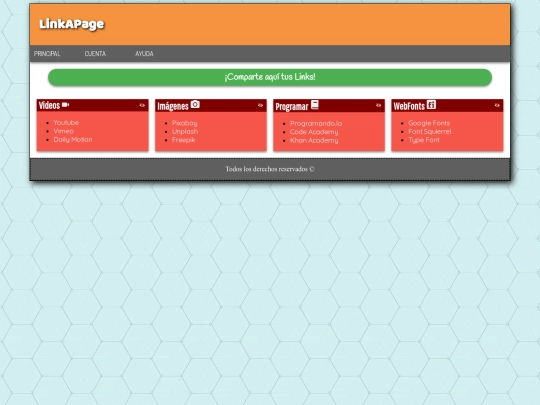540x405 pixels.
Task: Open the CUENTA menu item
Action: tap(95, 54)
